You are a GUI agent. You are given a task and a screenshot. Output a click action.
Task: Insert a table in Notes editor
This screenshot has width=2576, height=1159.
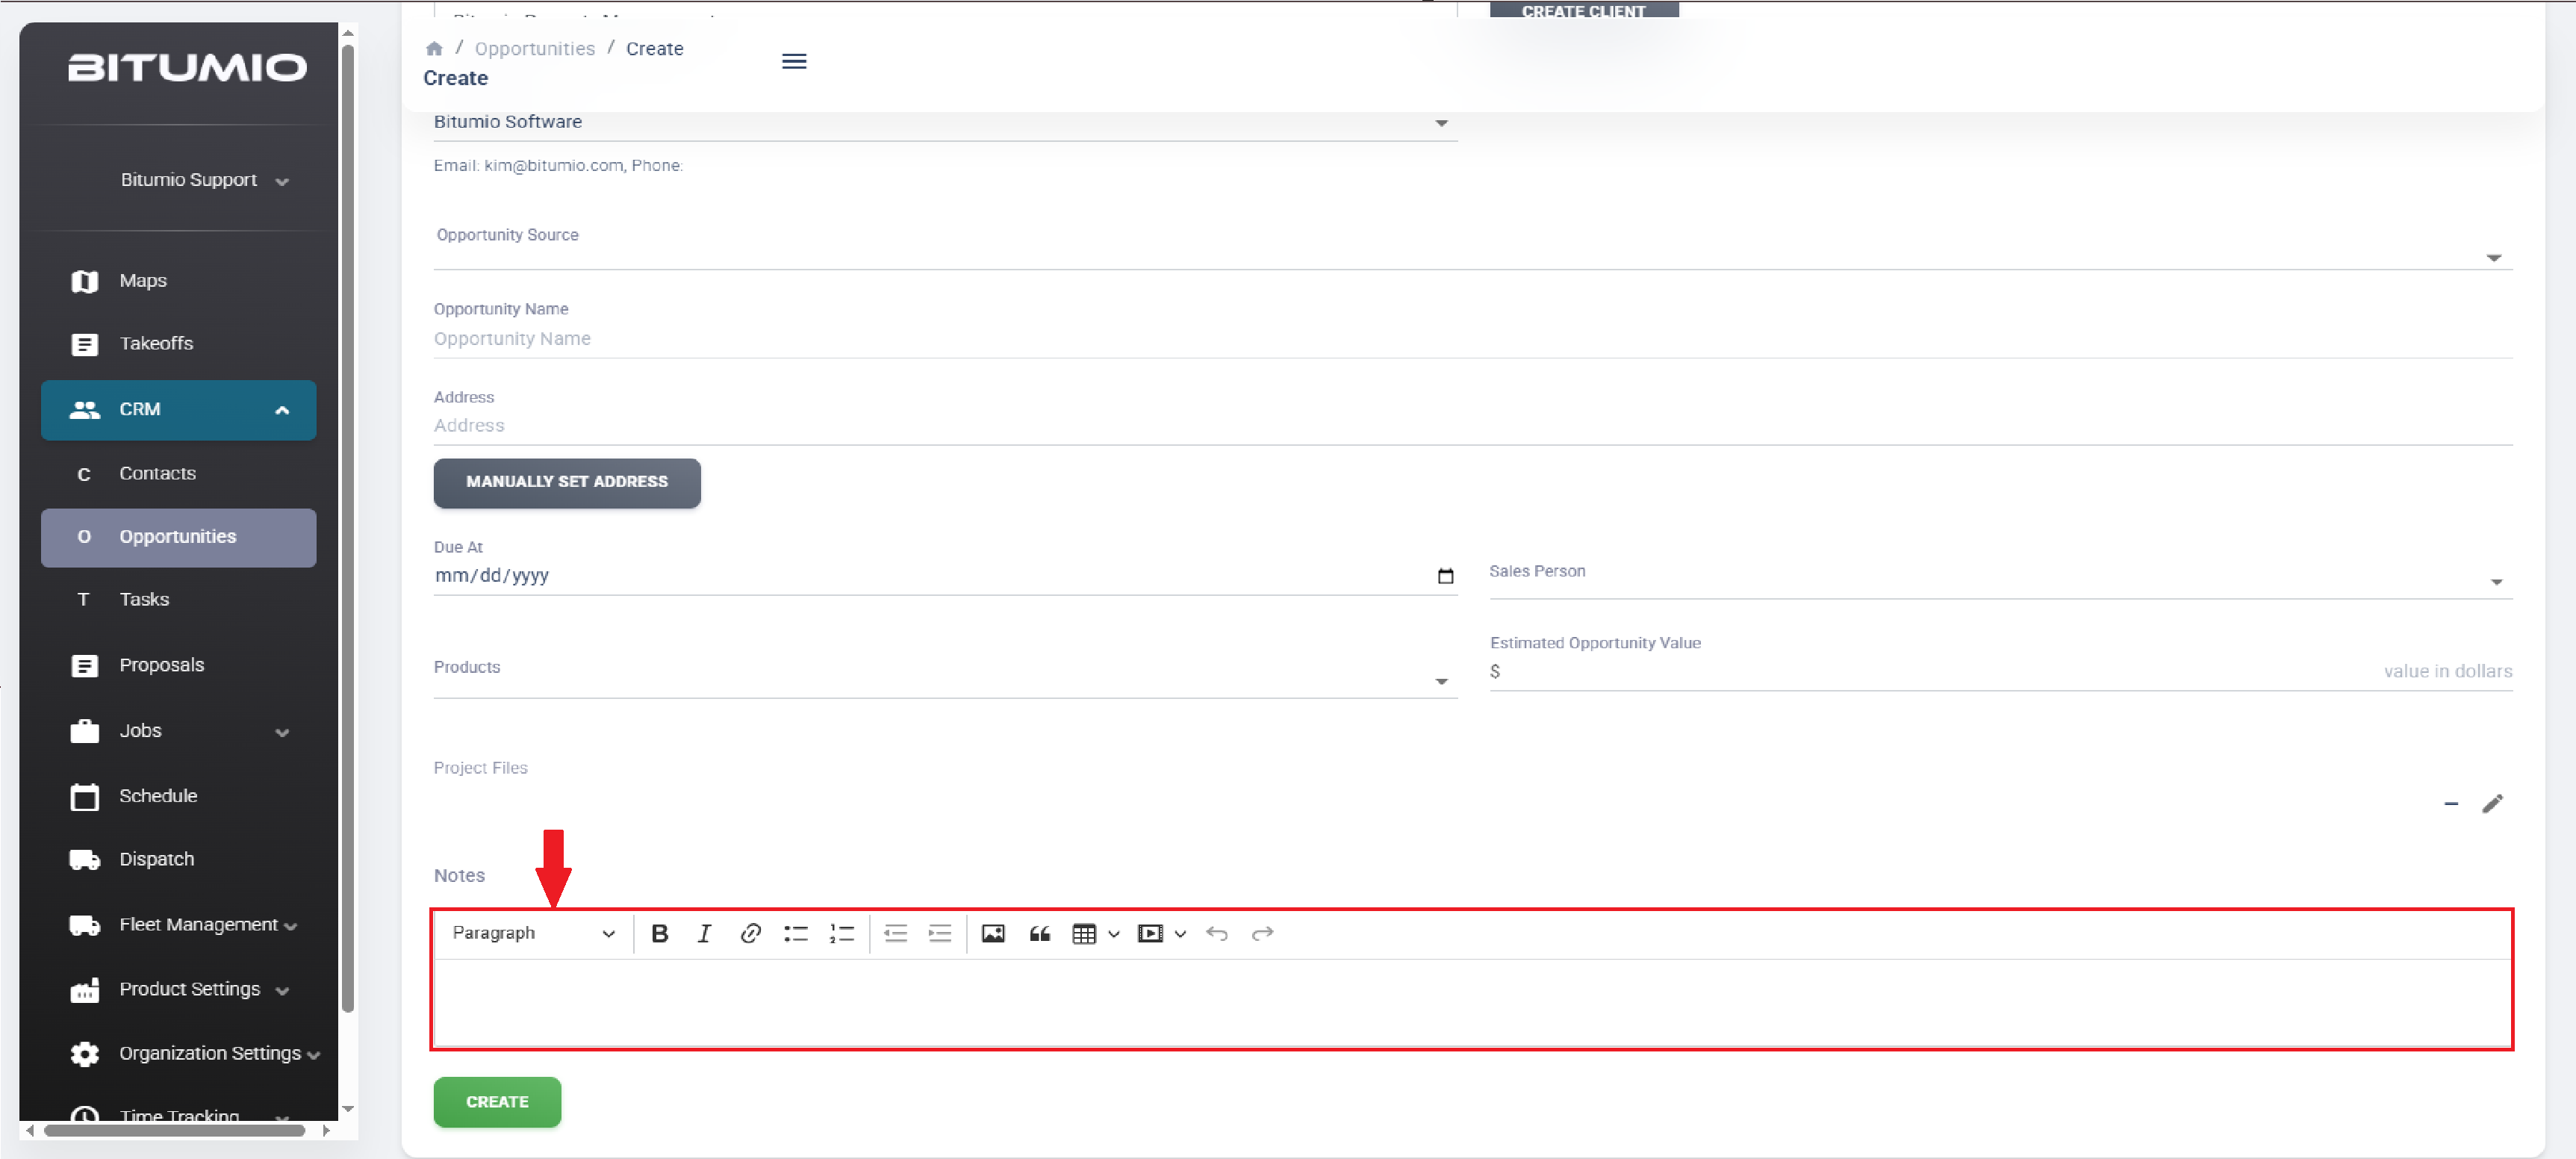click(1084, 934)
